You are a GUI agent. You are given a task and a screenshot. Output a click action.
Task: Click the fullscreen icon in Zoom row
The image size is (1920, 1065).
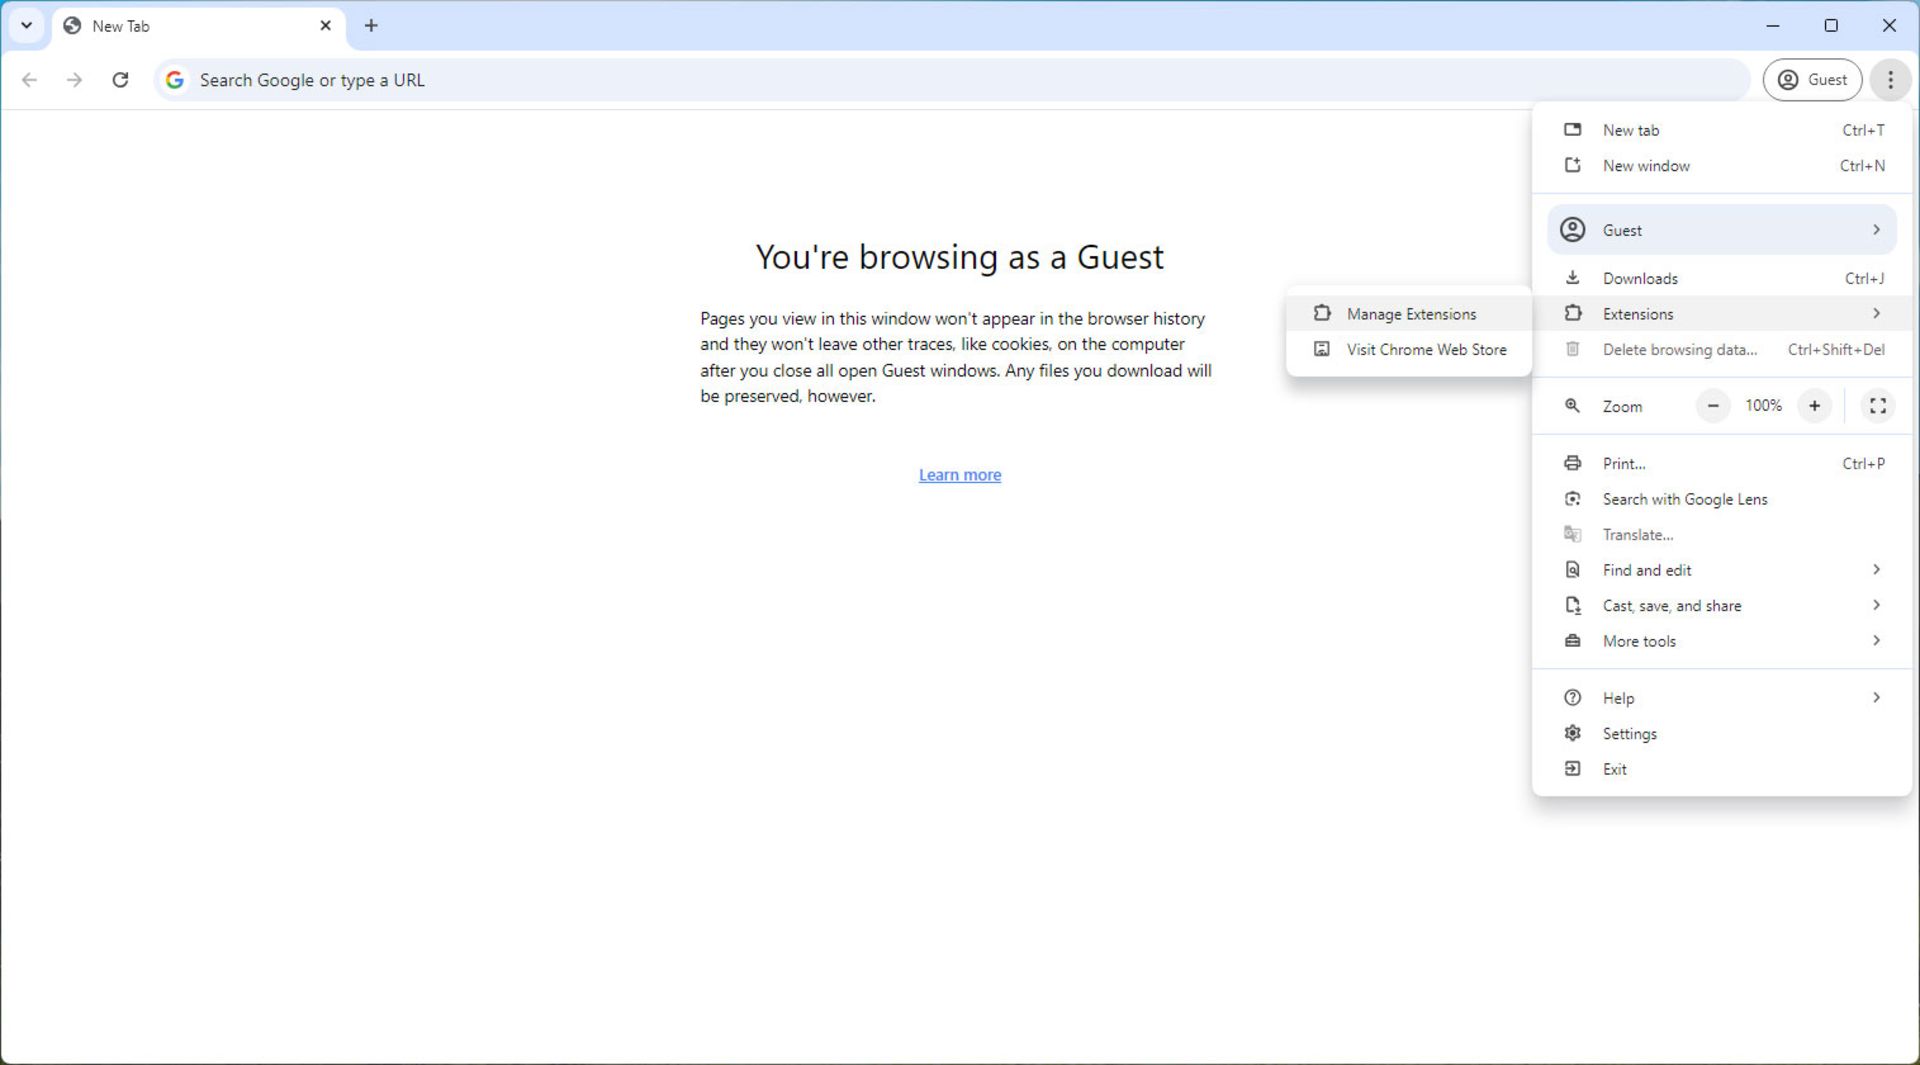[x=1877, y=406]
